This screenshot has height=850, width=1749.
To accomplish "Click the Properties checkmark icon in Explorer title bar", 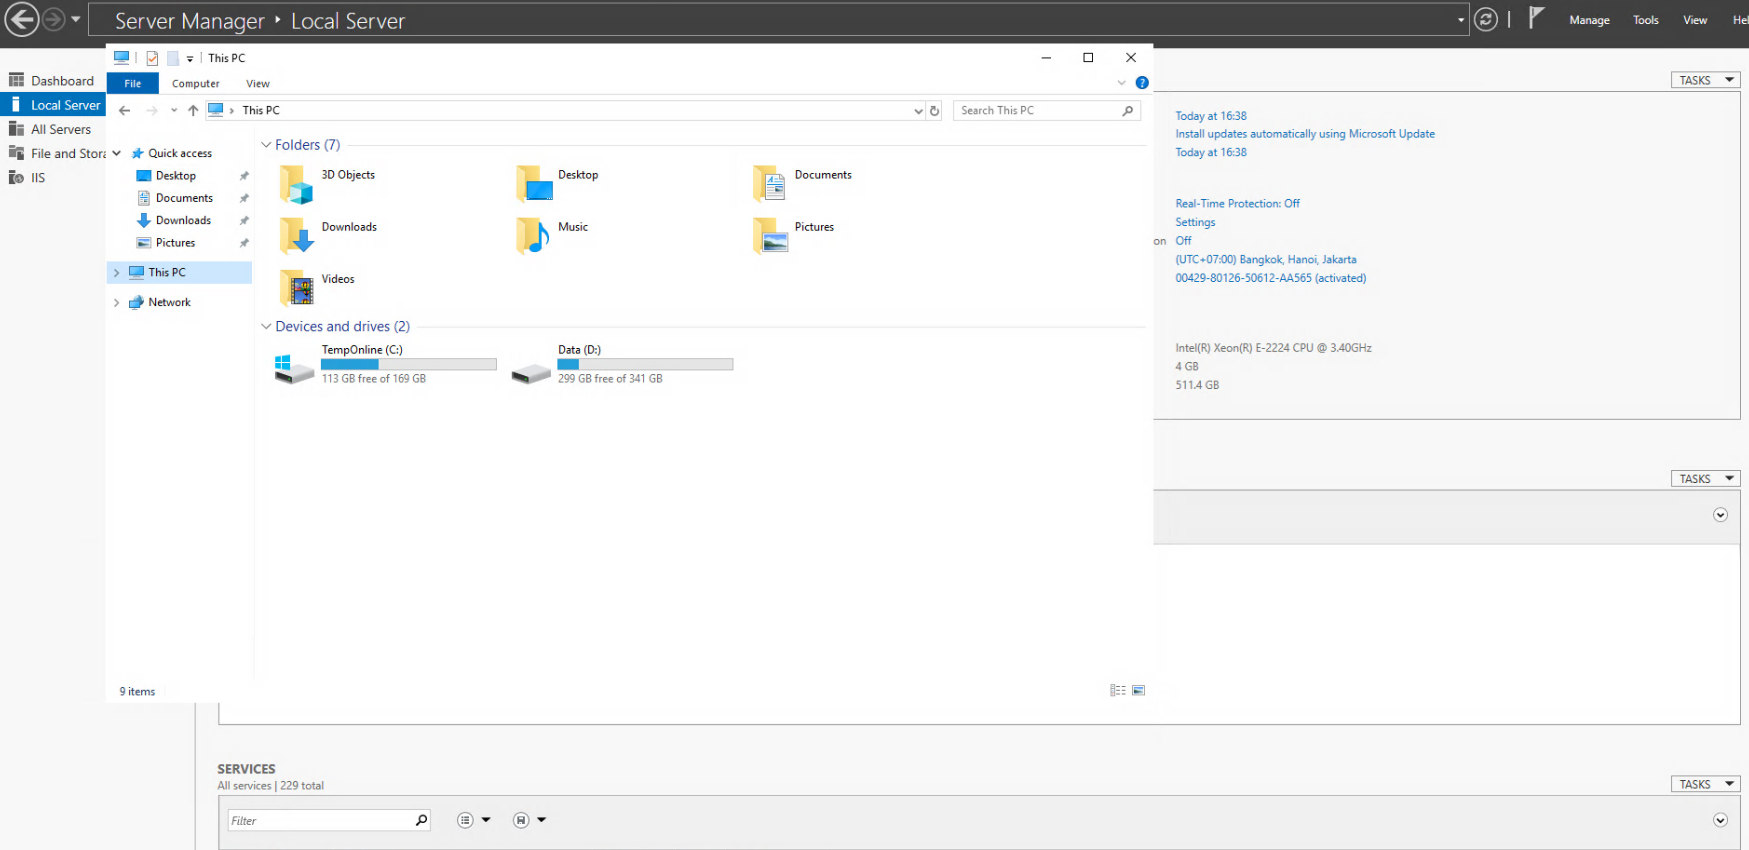I will click(x=152, y=58).
